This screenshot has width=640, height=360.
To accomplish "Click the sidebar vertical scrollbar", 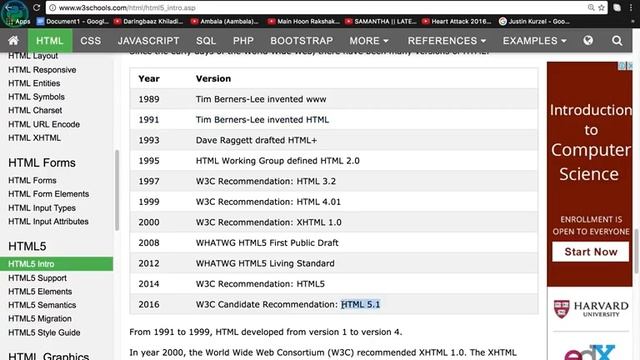I will 117,190.
